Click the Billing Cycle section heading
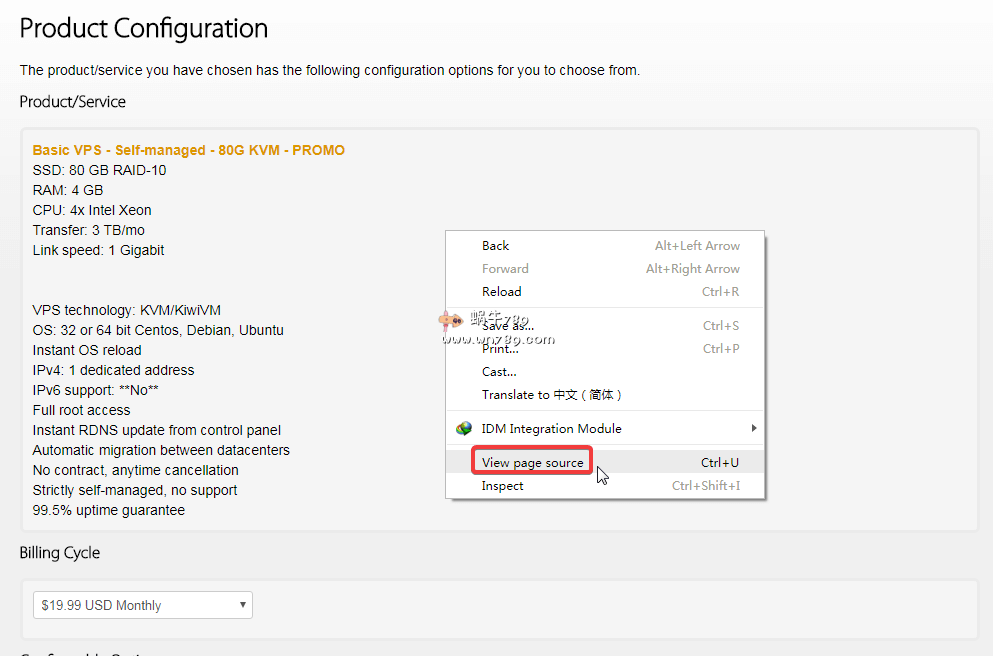The width and height of the screenshot is (993, 656). (60, 553)
